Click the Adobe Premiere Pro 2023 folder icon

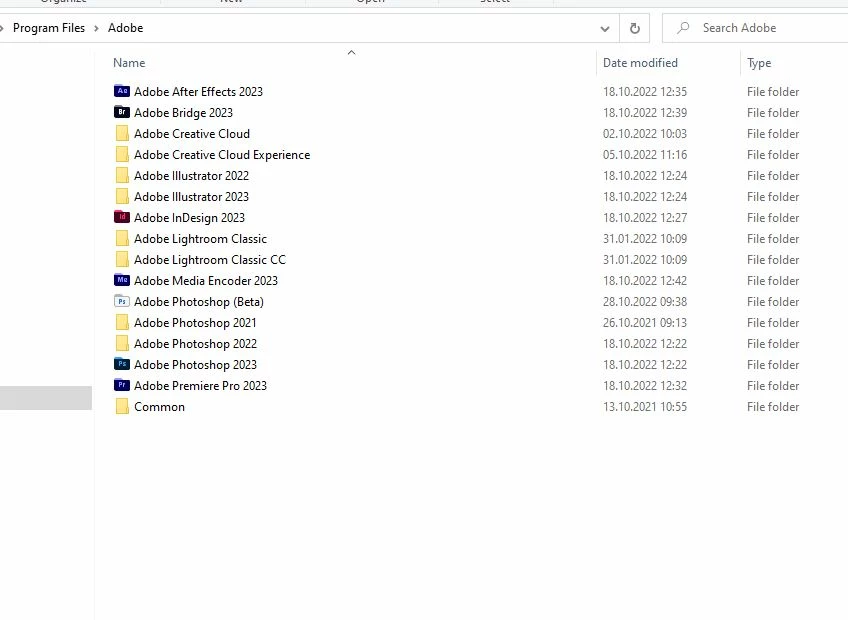coord(122,386)
